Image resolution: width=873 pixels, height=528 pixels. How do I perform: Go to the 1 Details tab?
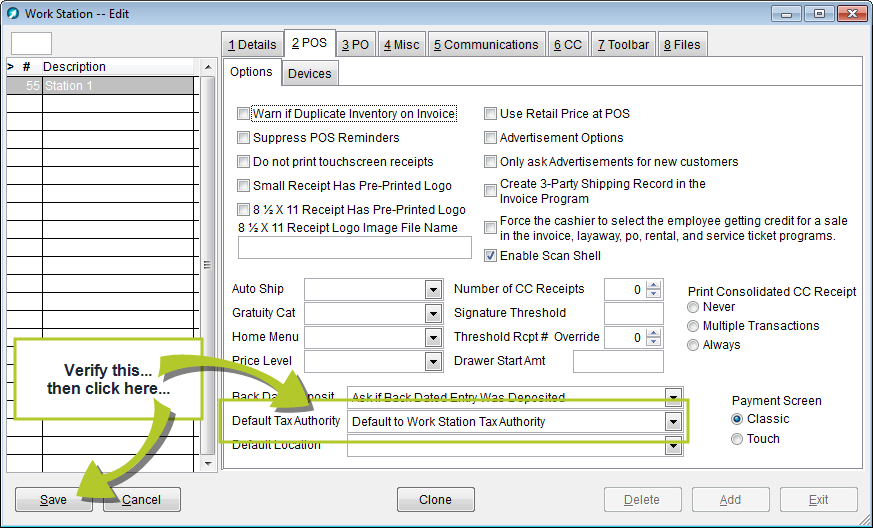[x=252, y=44]
